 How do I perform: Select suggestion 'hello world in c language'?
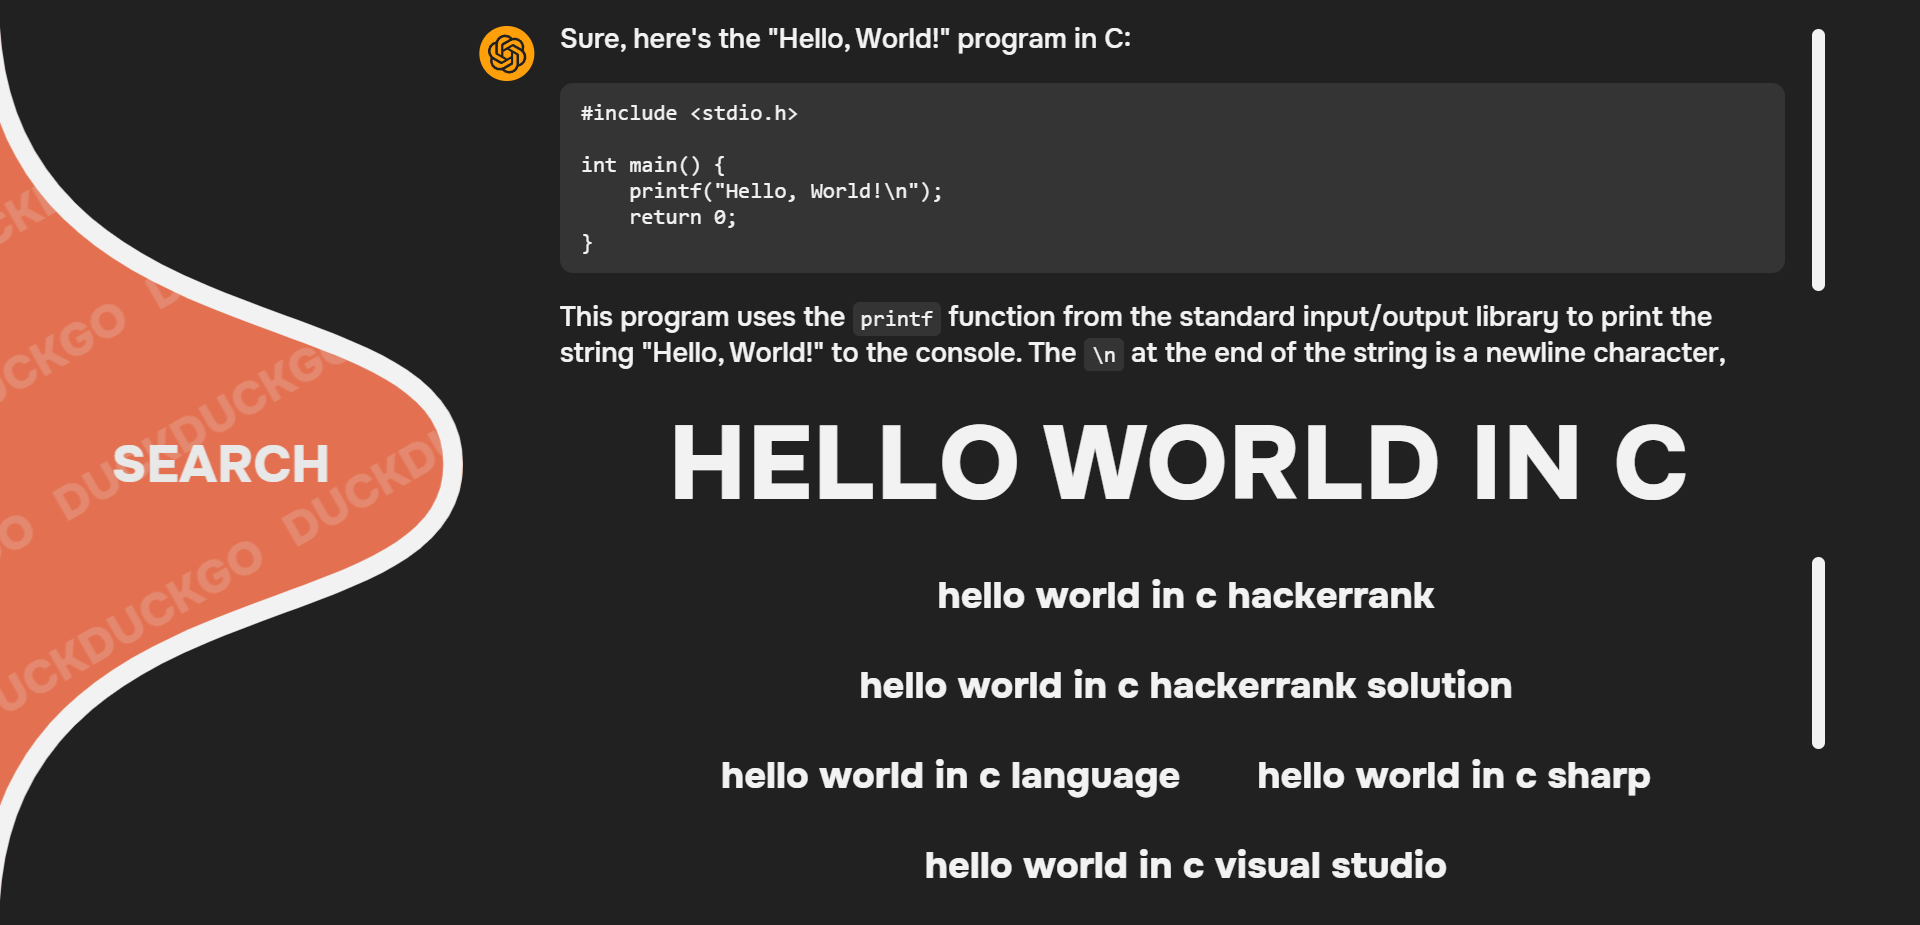point(951,777)
